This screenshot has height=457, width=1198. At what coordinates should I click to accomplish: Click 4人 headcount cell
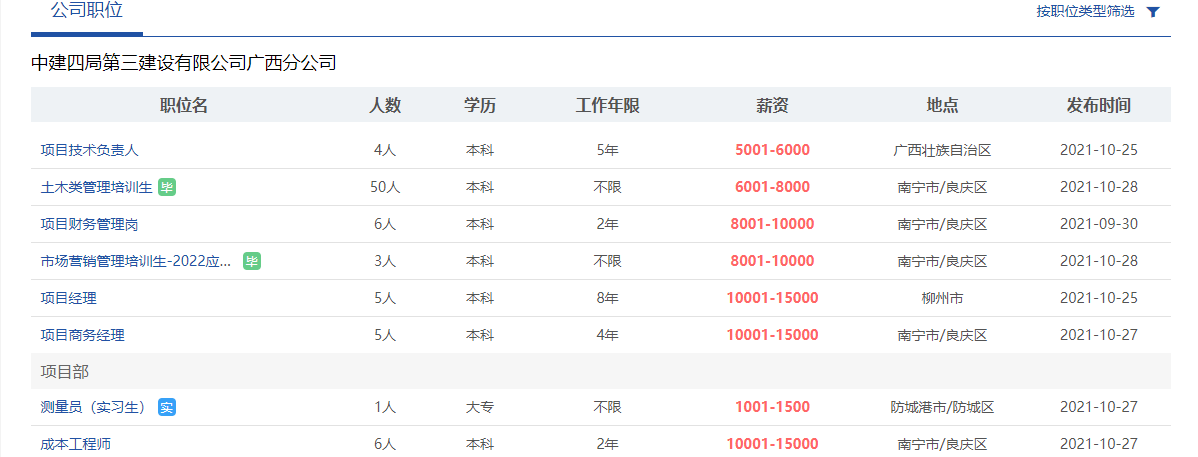pyautogui.click(x=385, y=151)
